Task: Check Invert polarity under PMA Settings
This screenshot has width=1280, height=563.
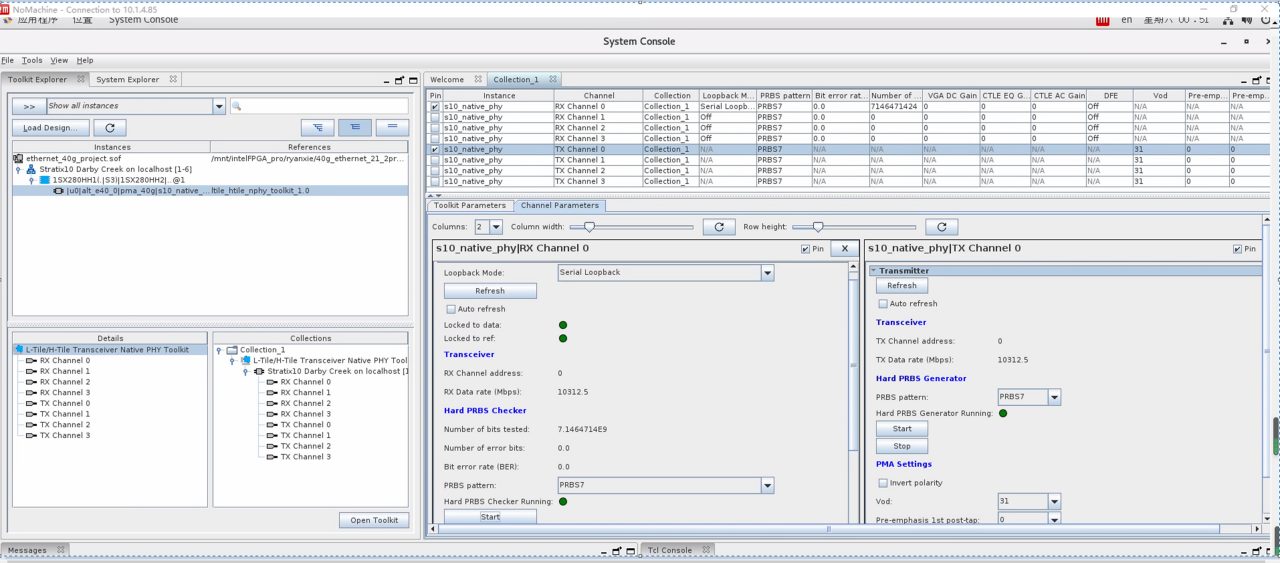Action: (x=883, y=483)
